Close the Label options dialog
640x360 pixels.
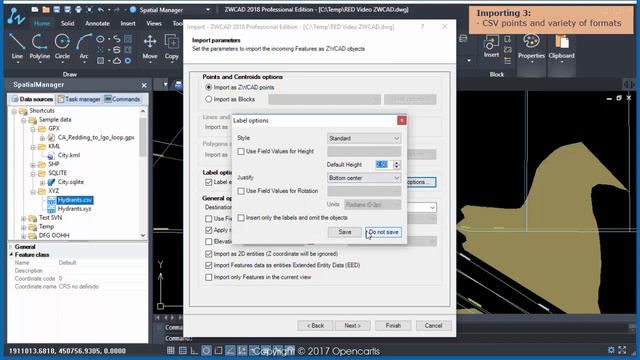402,120
